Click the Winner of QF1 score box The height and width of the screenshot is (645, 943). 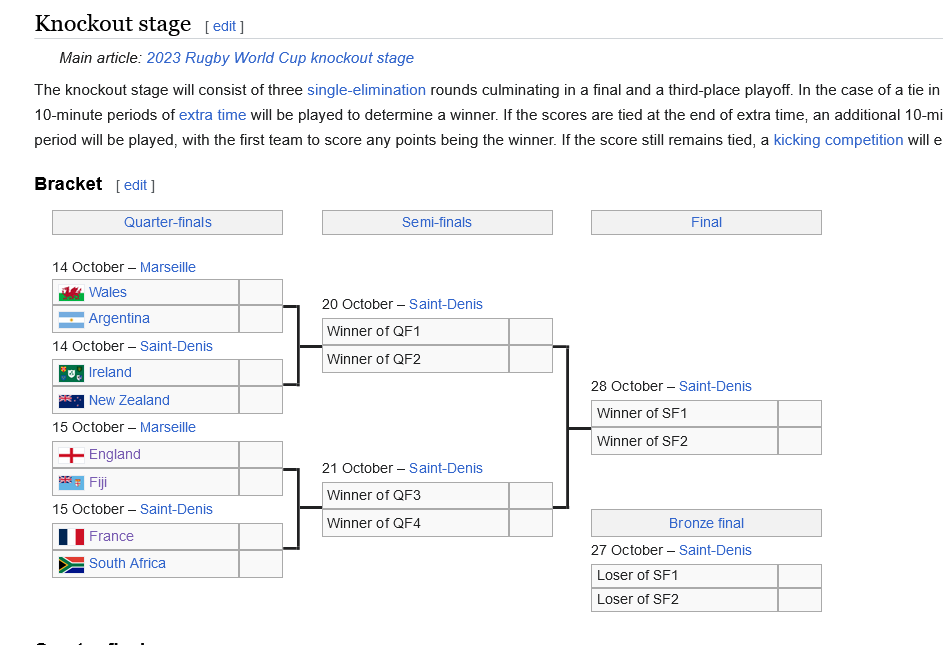coord(530,331)
